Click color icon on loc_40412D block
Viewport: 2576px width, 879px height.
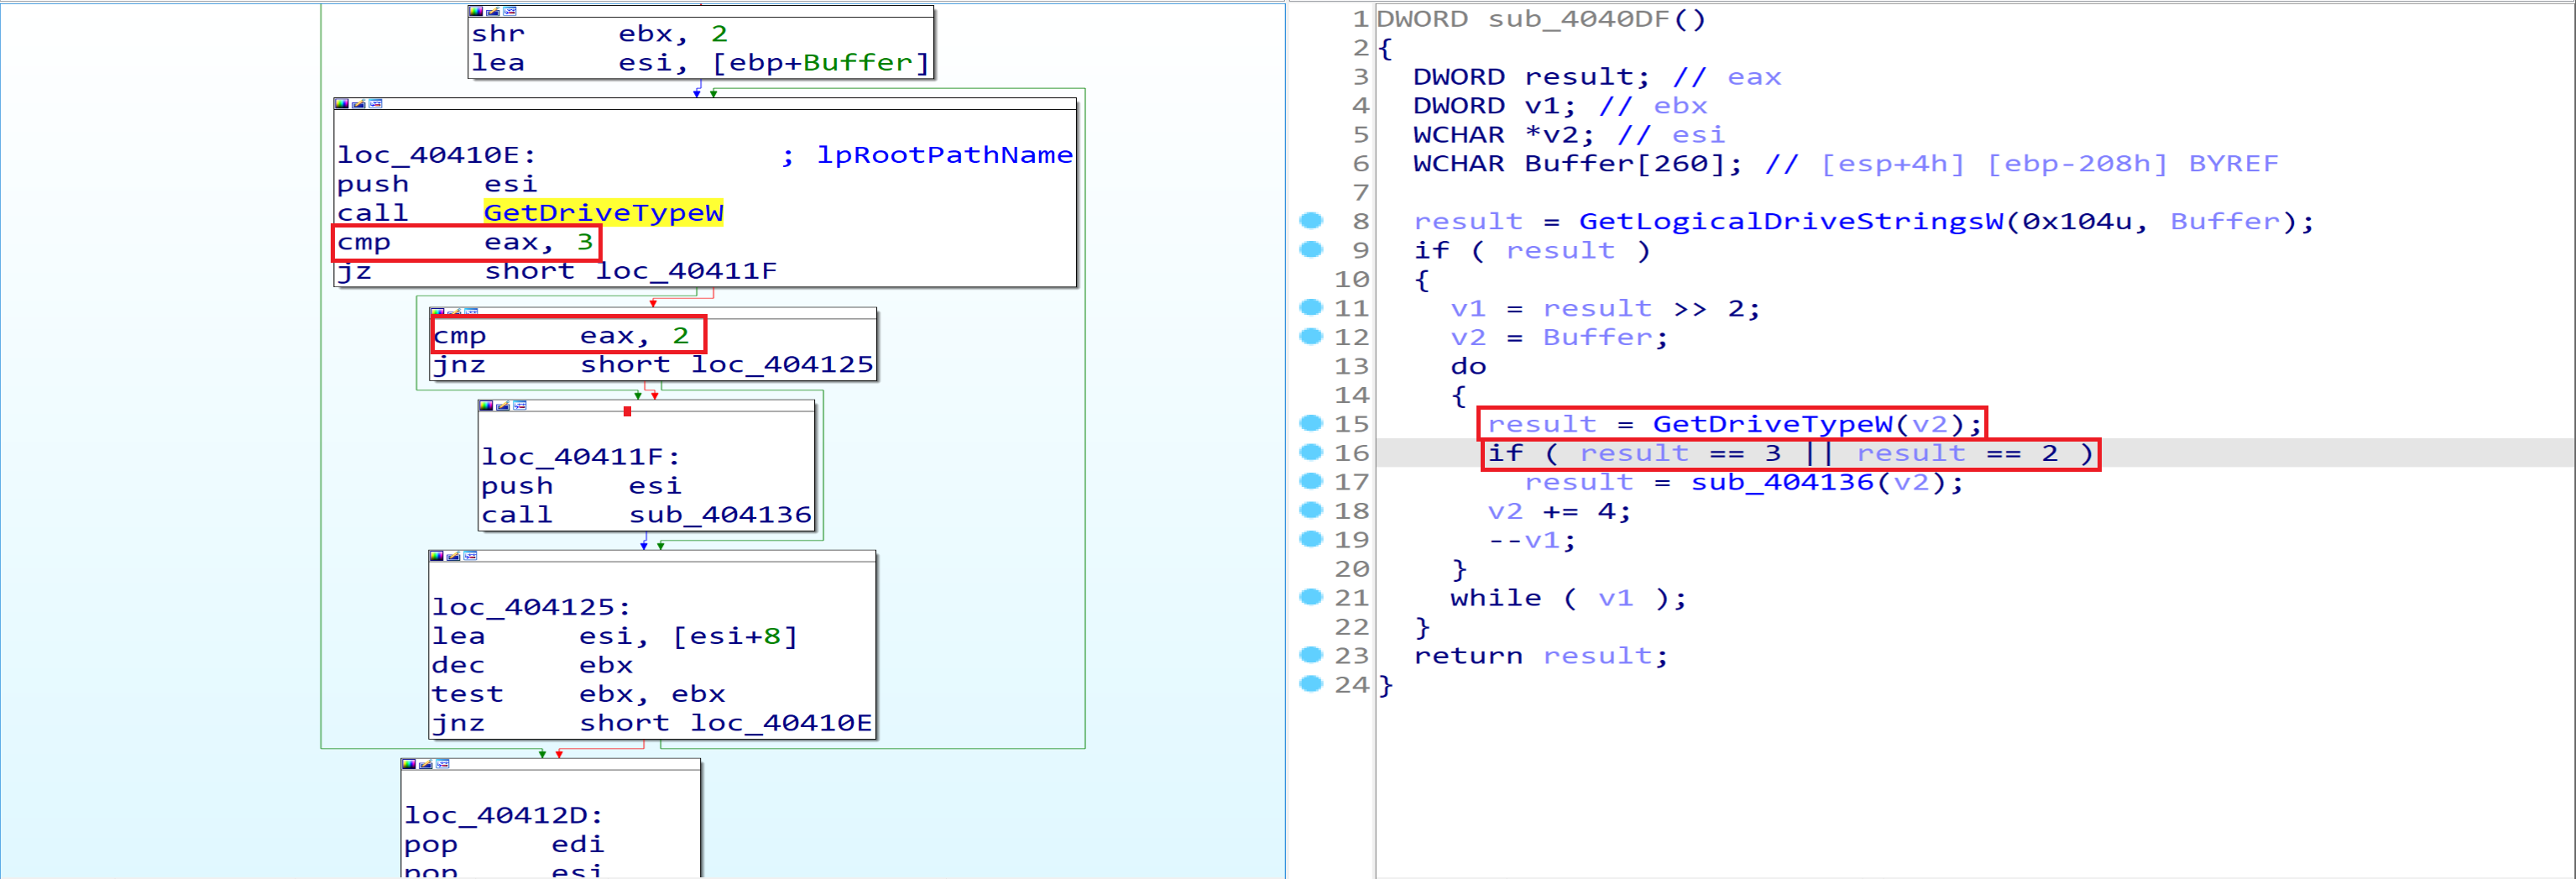pyautogui.click(x=409, y=764)
